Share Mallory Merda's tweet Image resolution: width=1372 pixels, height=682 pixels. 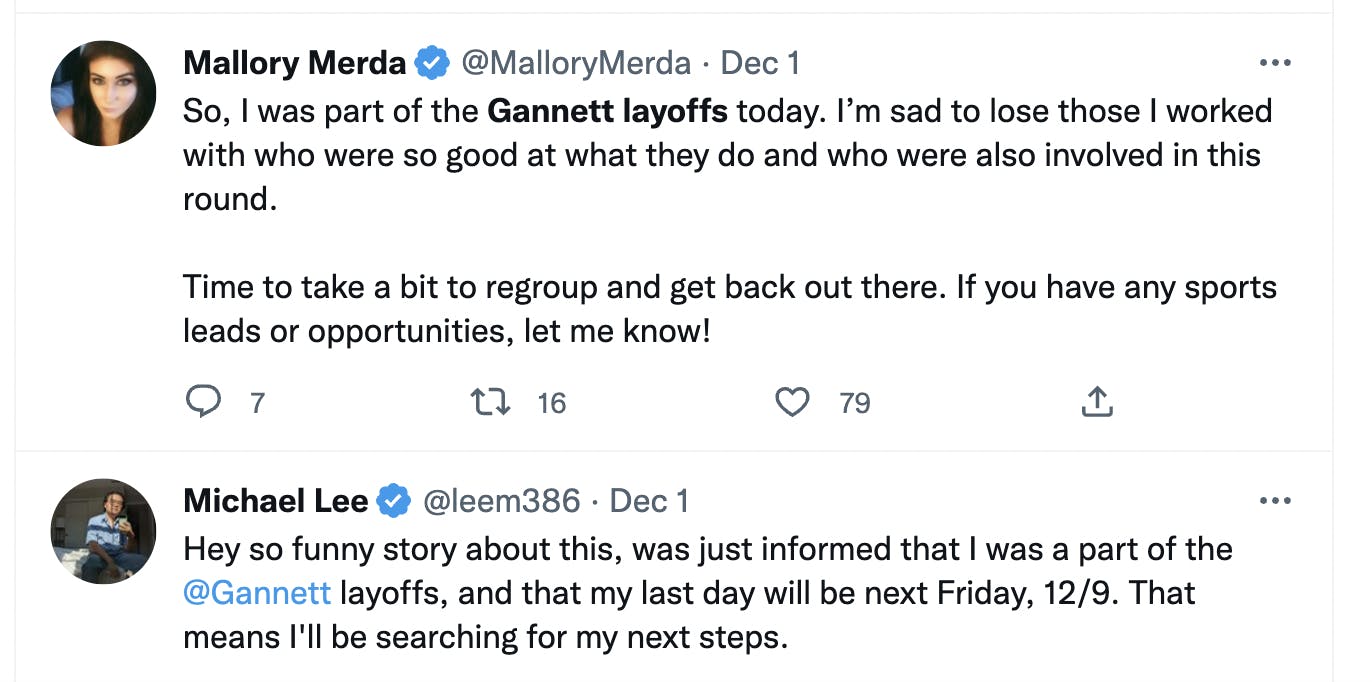coord(1097,402)
